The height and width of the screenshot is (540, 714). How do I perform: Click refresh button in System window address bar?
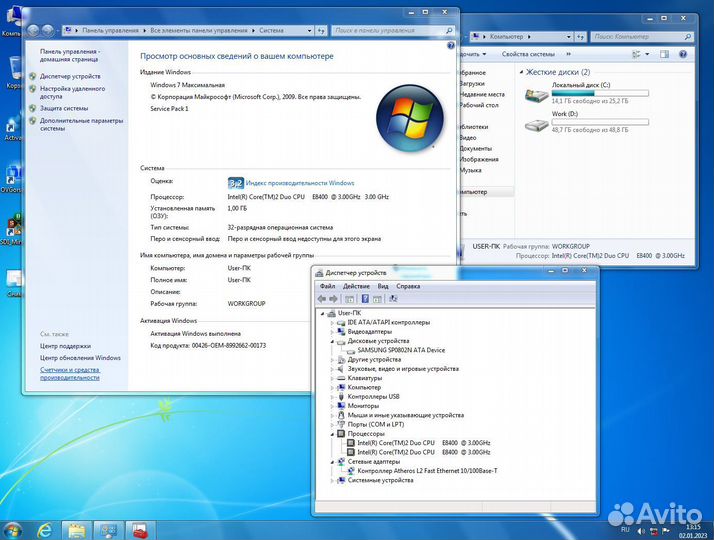coord(321,31)
